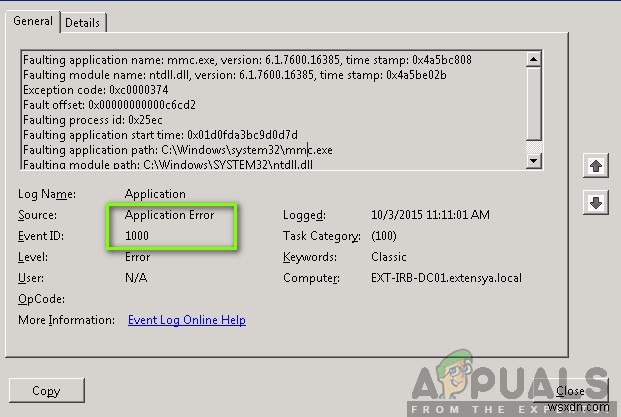Screen dimensions: 621x417
Task: Click the Faulting application name line
Action: click(247, 60)
